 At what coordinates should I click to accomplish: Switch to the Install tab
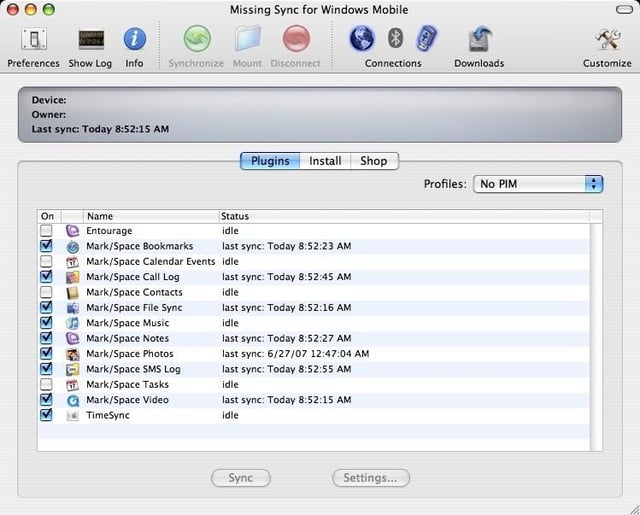click(x=325, y=161)
